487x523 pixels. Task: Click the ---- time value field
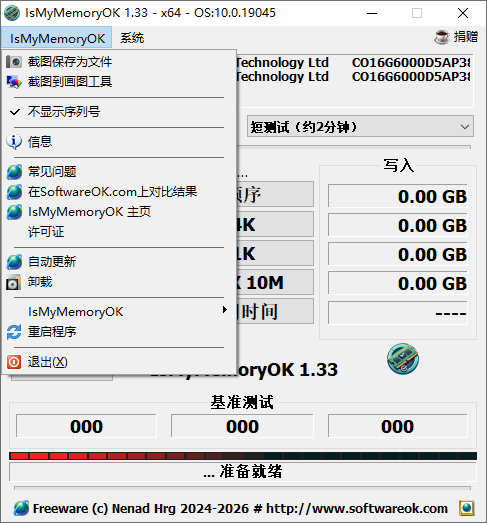click(x=398, y=313)
